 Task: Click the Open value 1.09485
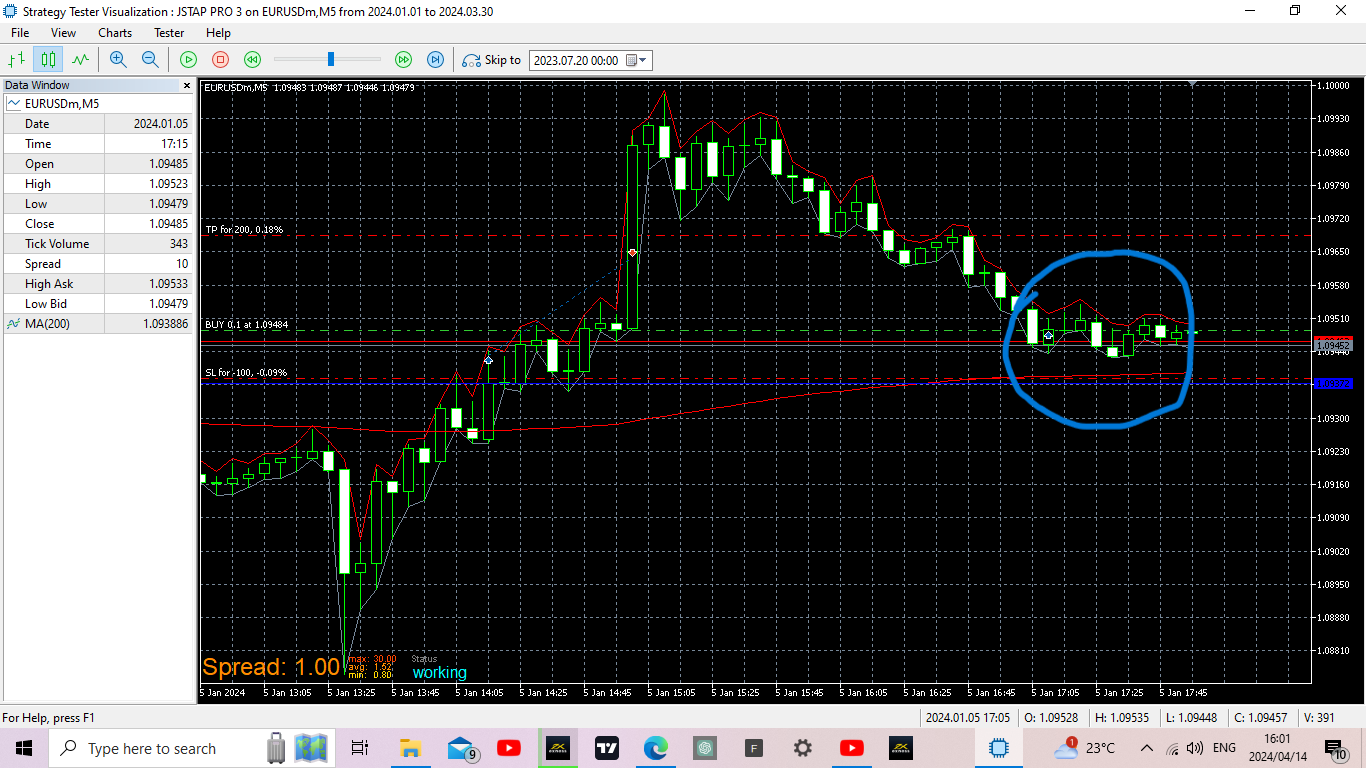168,164
